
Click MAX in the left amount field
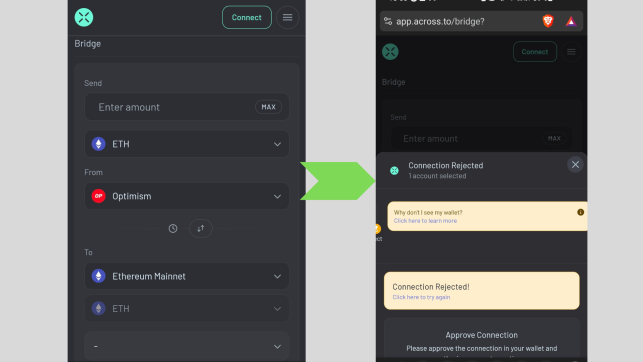pyautogui.click(x=269, y=107)
